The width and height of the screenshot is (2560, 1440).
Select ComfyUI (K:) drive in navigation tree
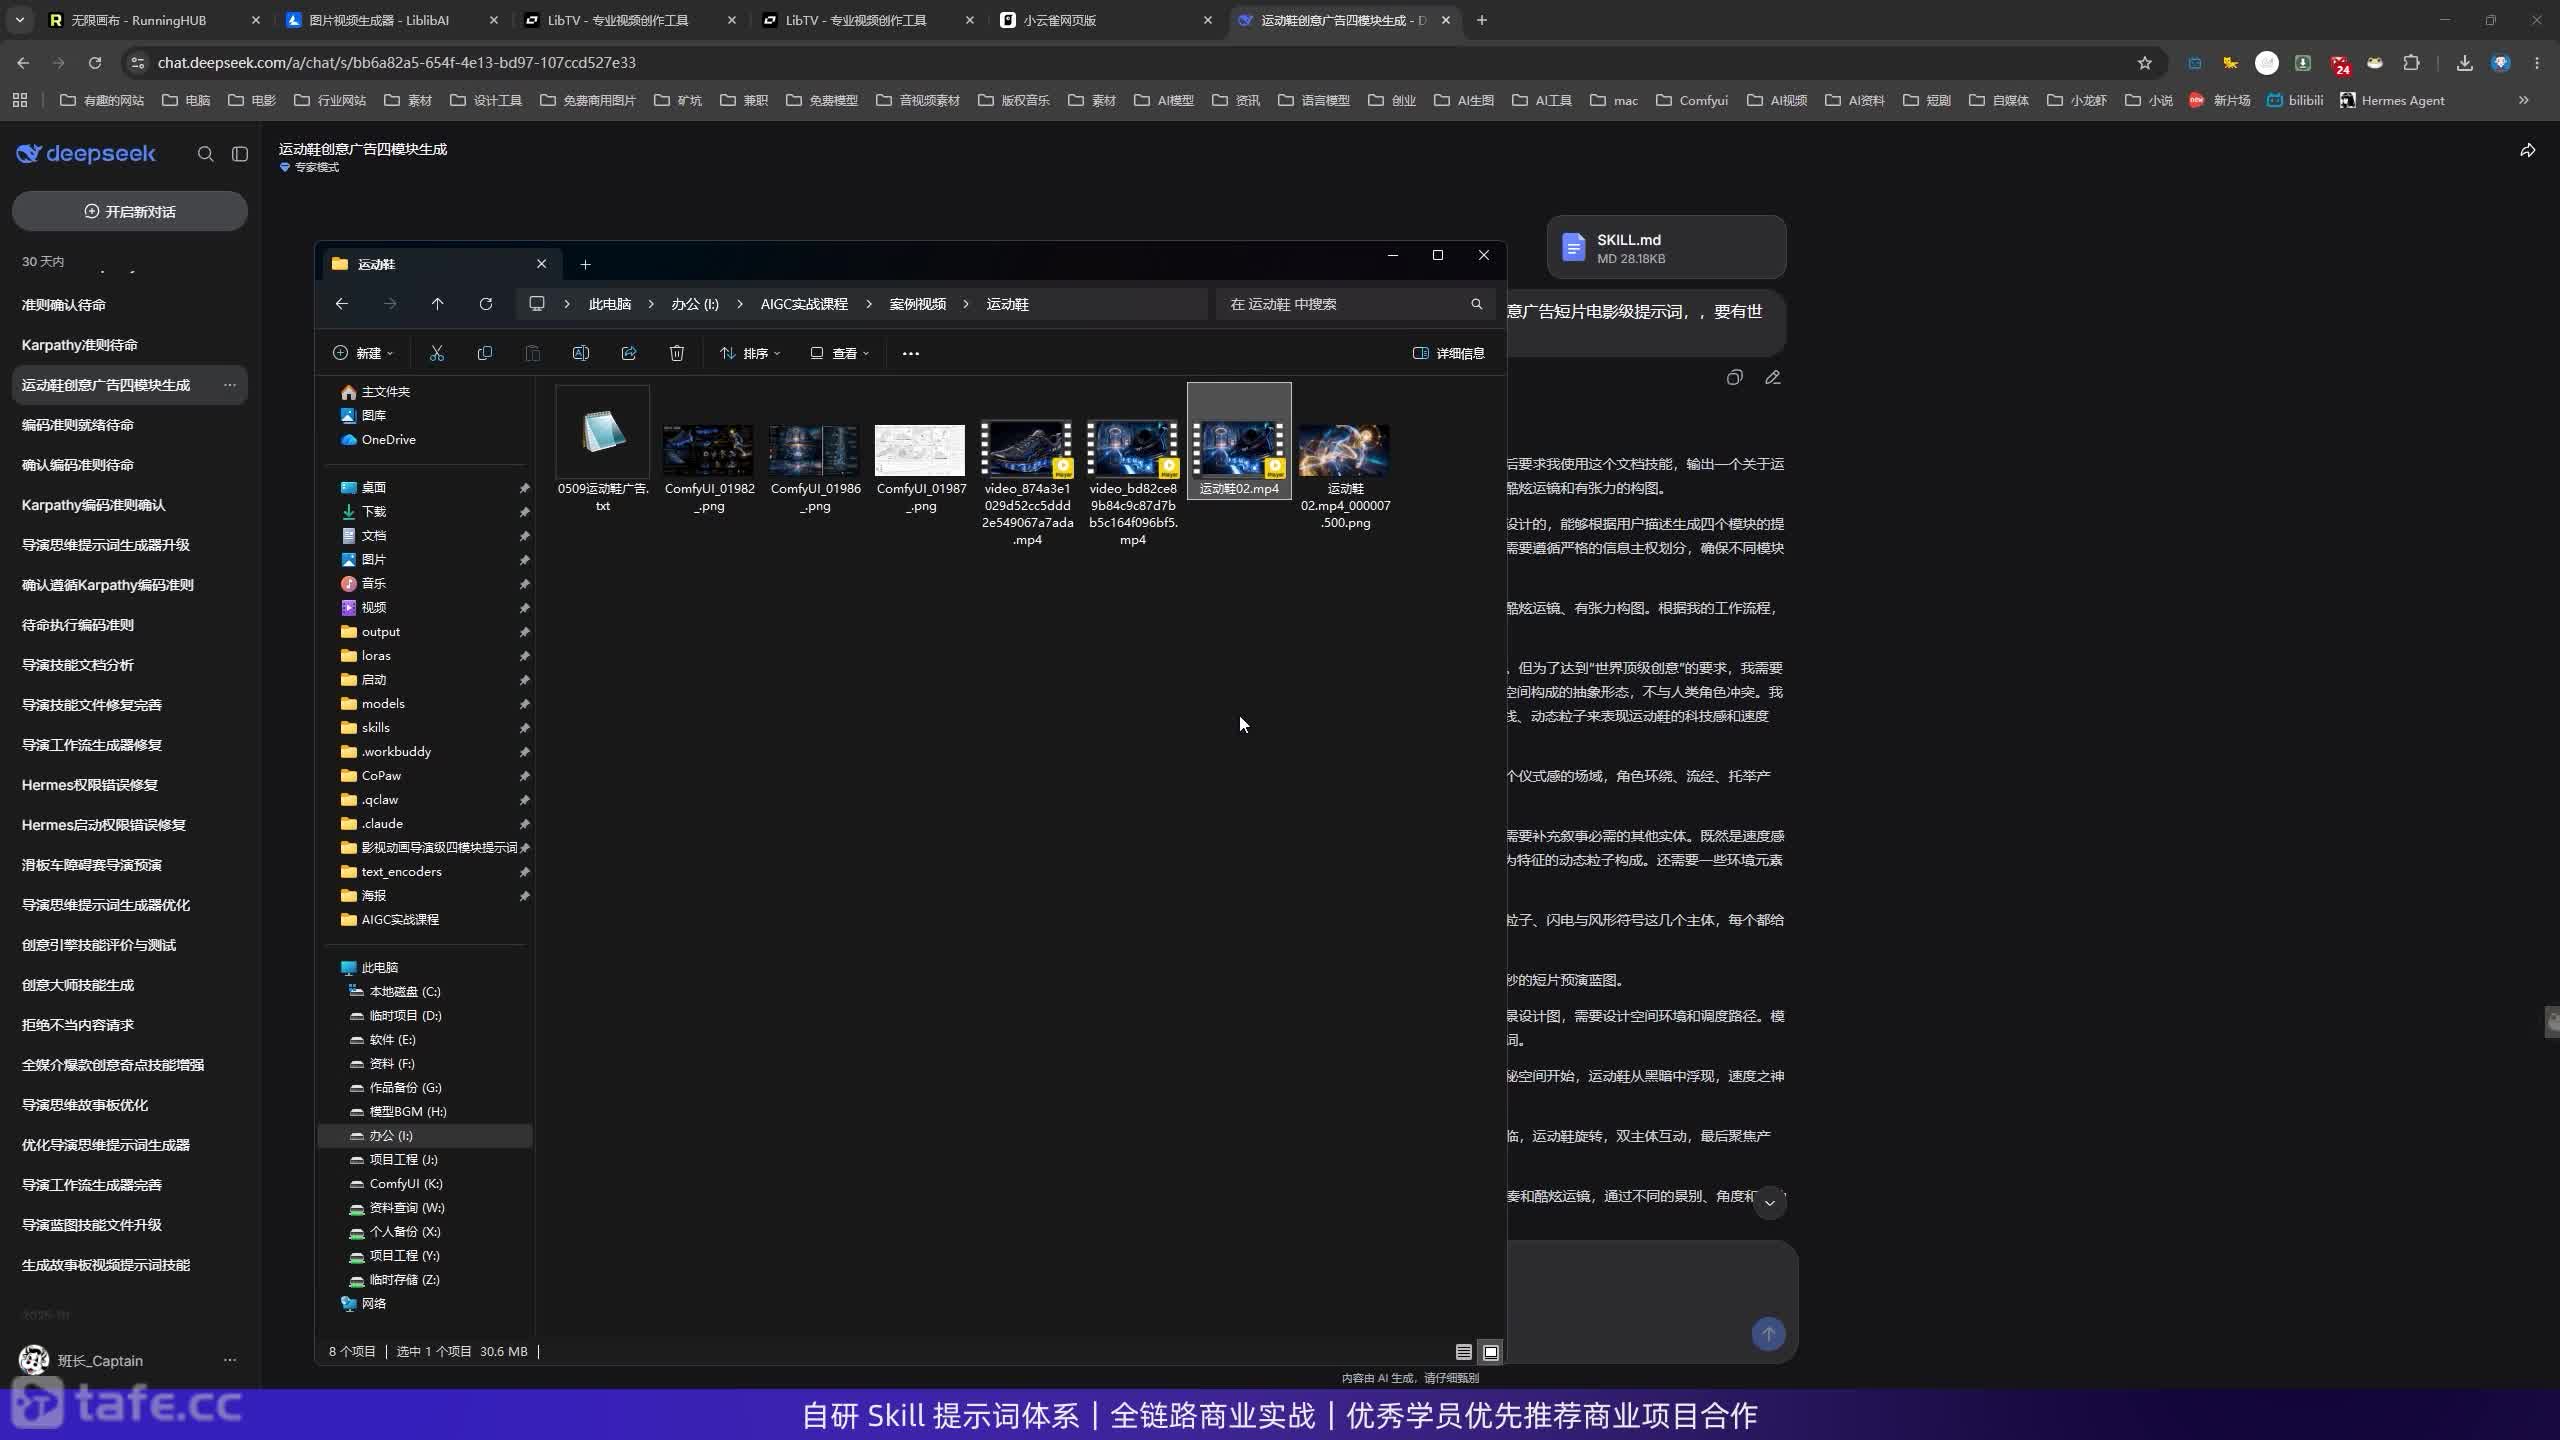[425, 1184]
